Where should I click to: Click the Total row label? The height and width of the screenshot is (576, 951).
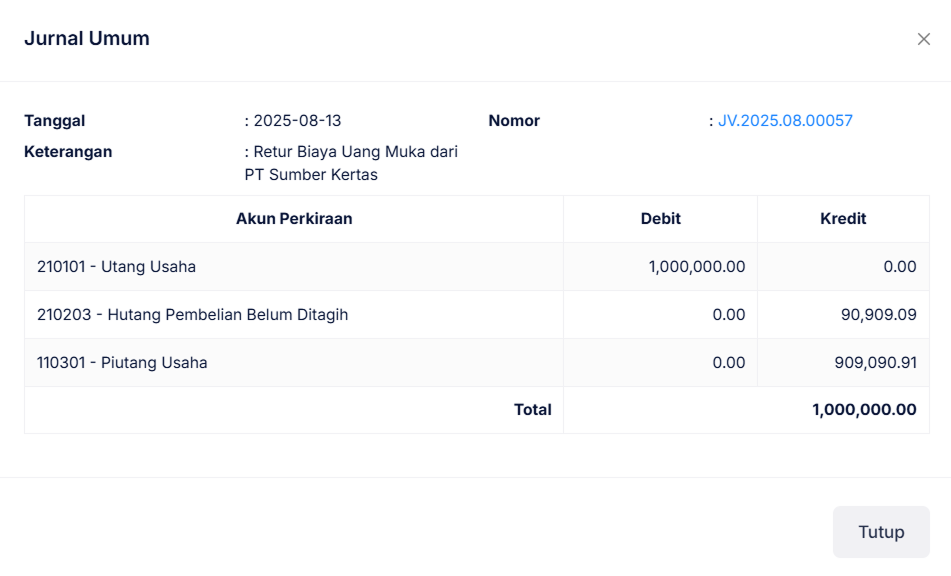[532, 410]
